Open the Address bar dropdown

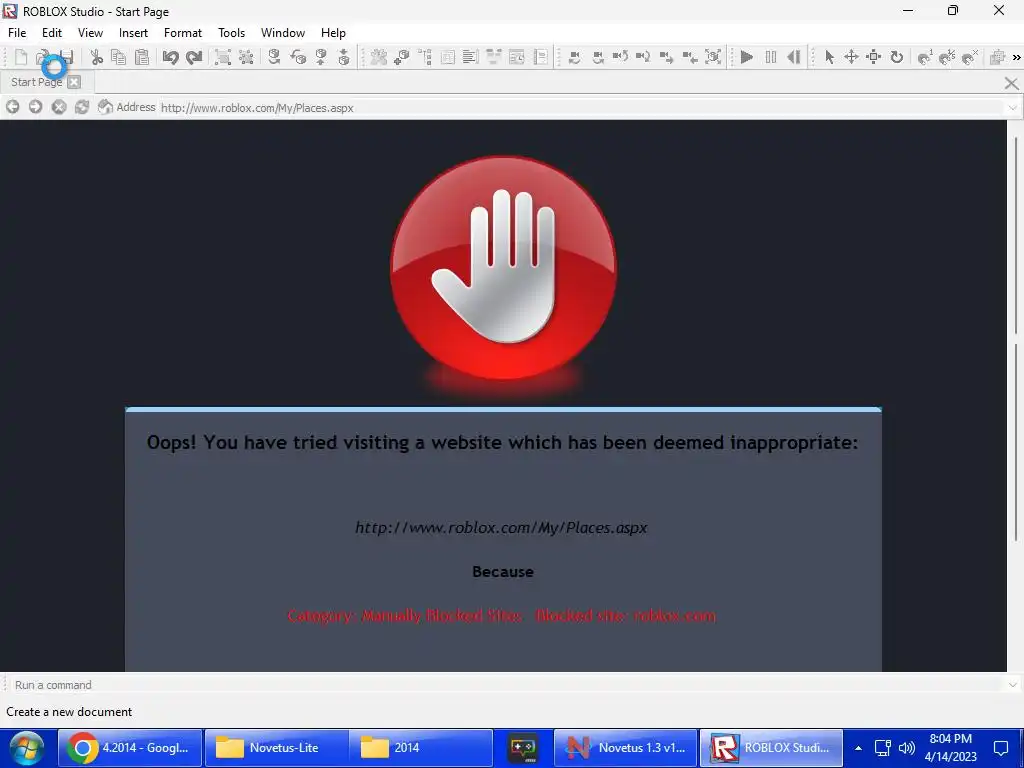click(1012, 108)
